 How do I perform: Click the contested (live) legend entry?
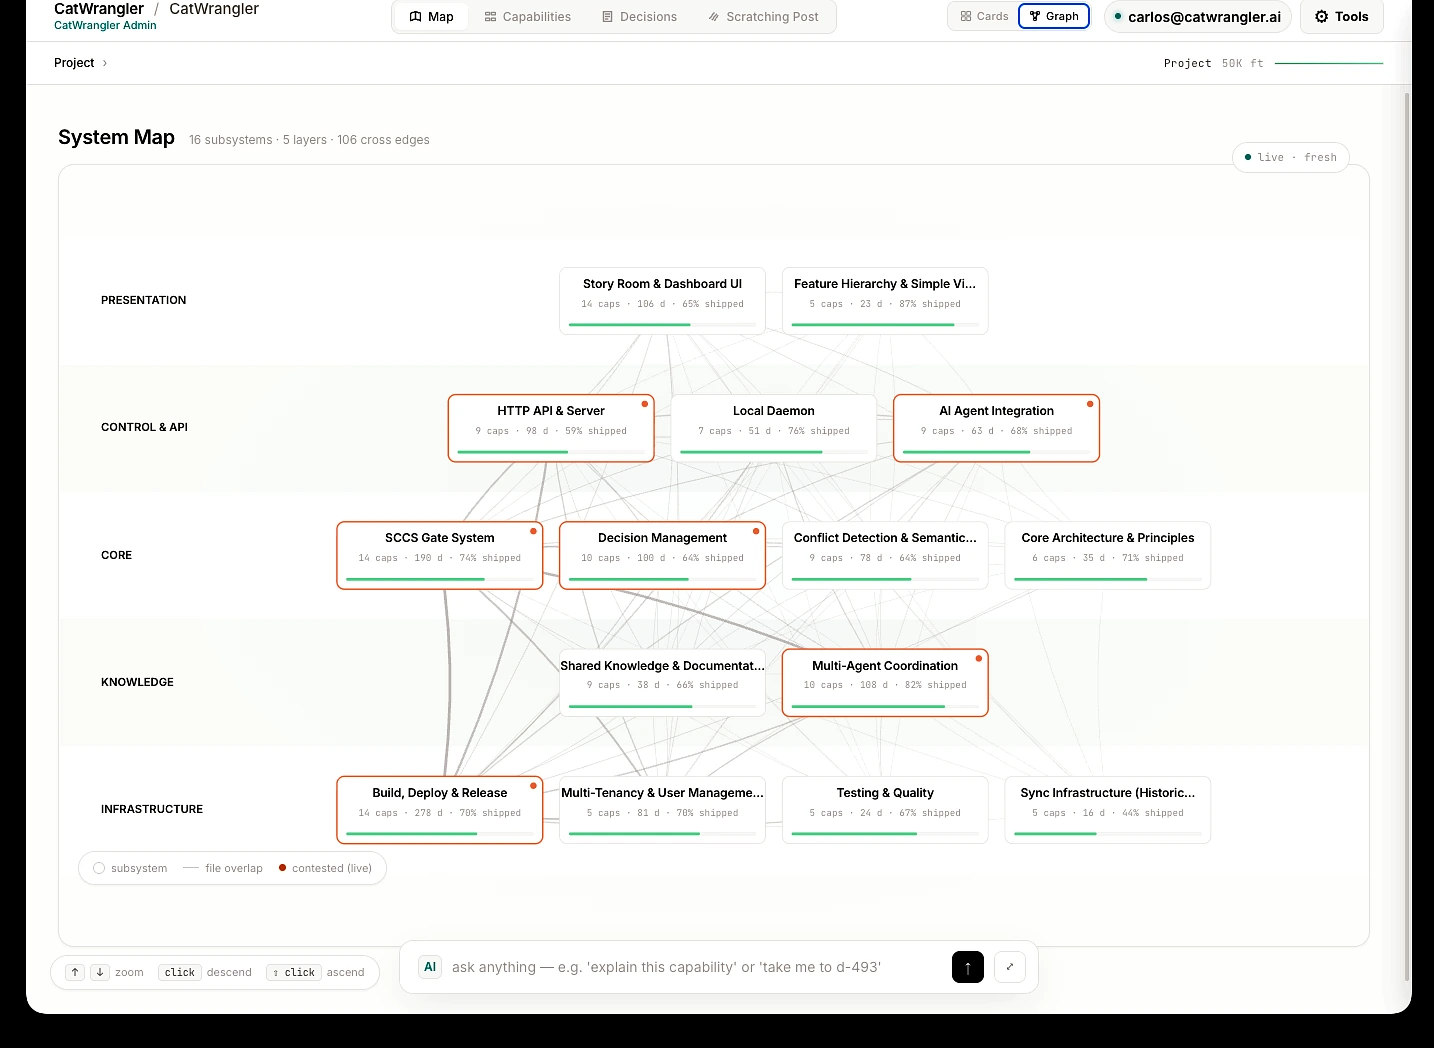(x=325, y=868)
